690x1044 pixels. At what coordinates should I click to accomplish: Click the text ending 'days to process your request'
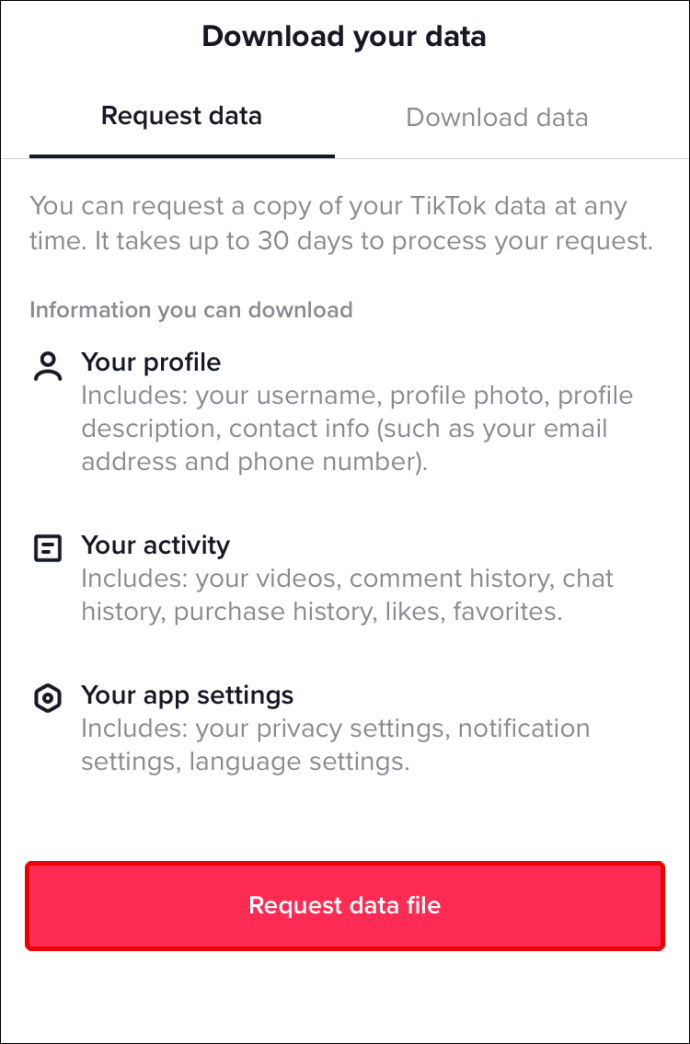pyautogui.click(x=341, y=241)
